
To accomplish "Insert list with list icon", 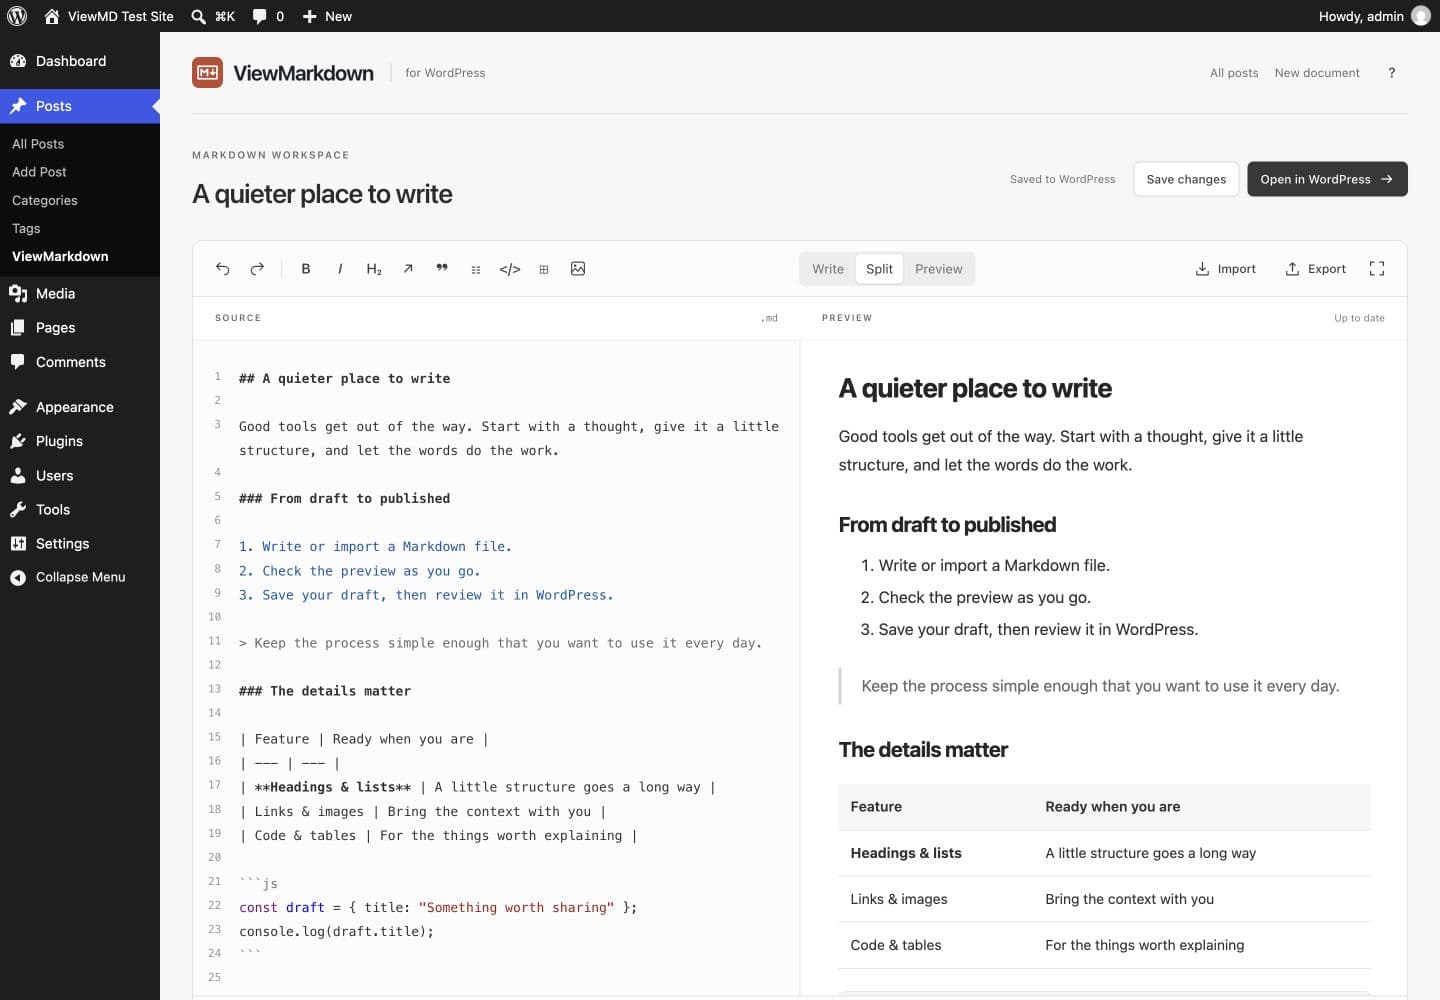I will [x=476, y=269].
